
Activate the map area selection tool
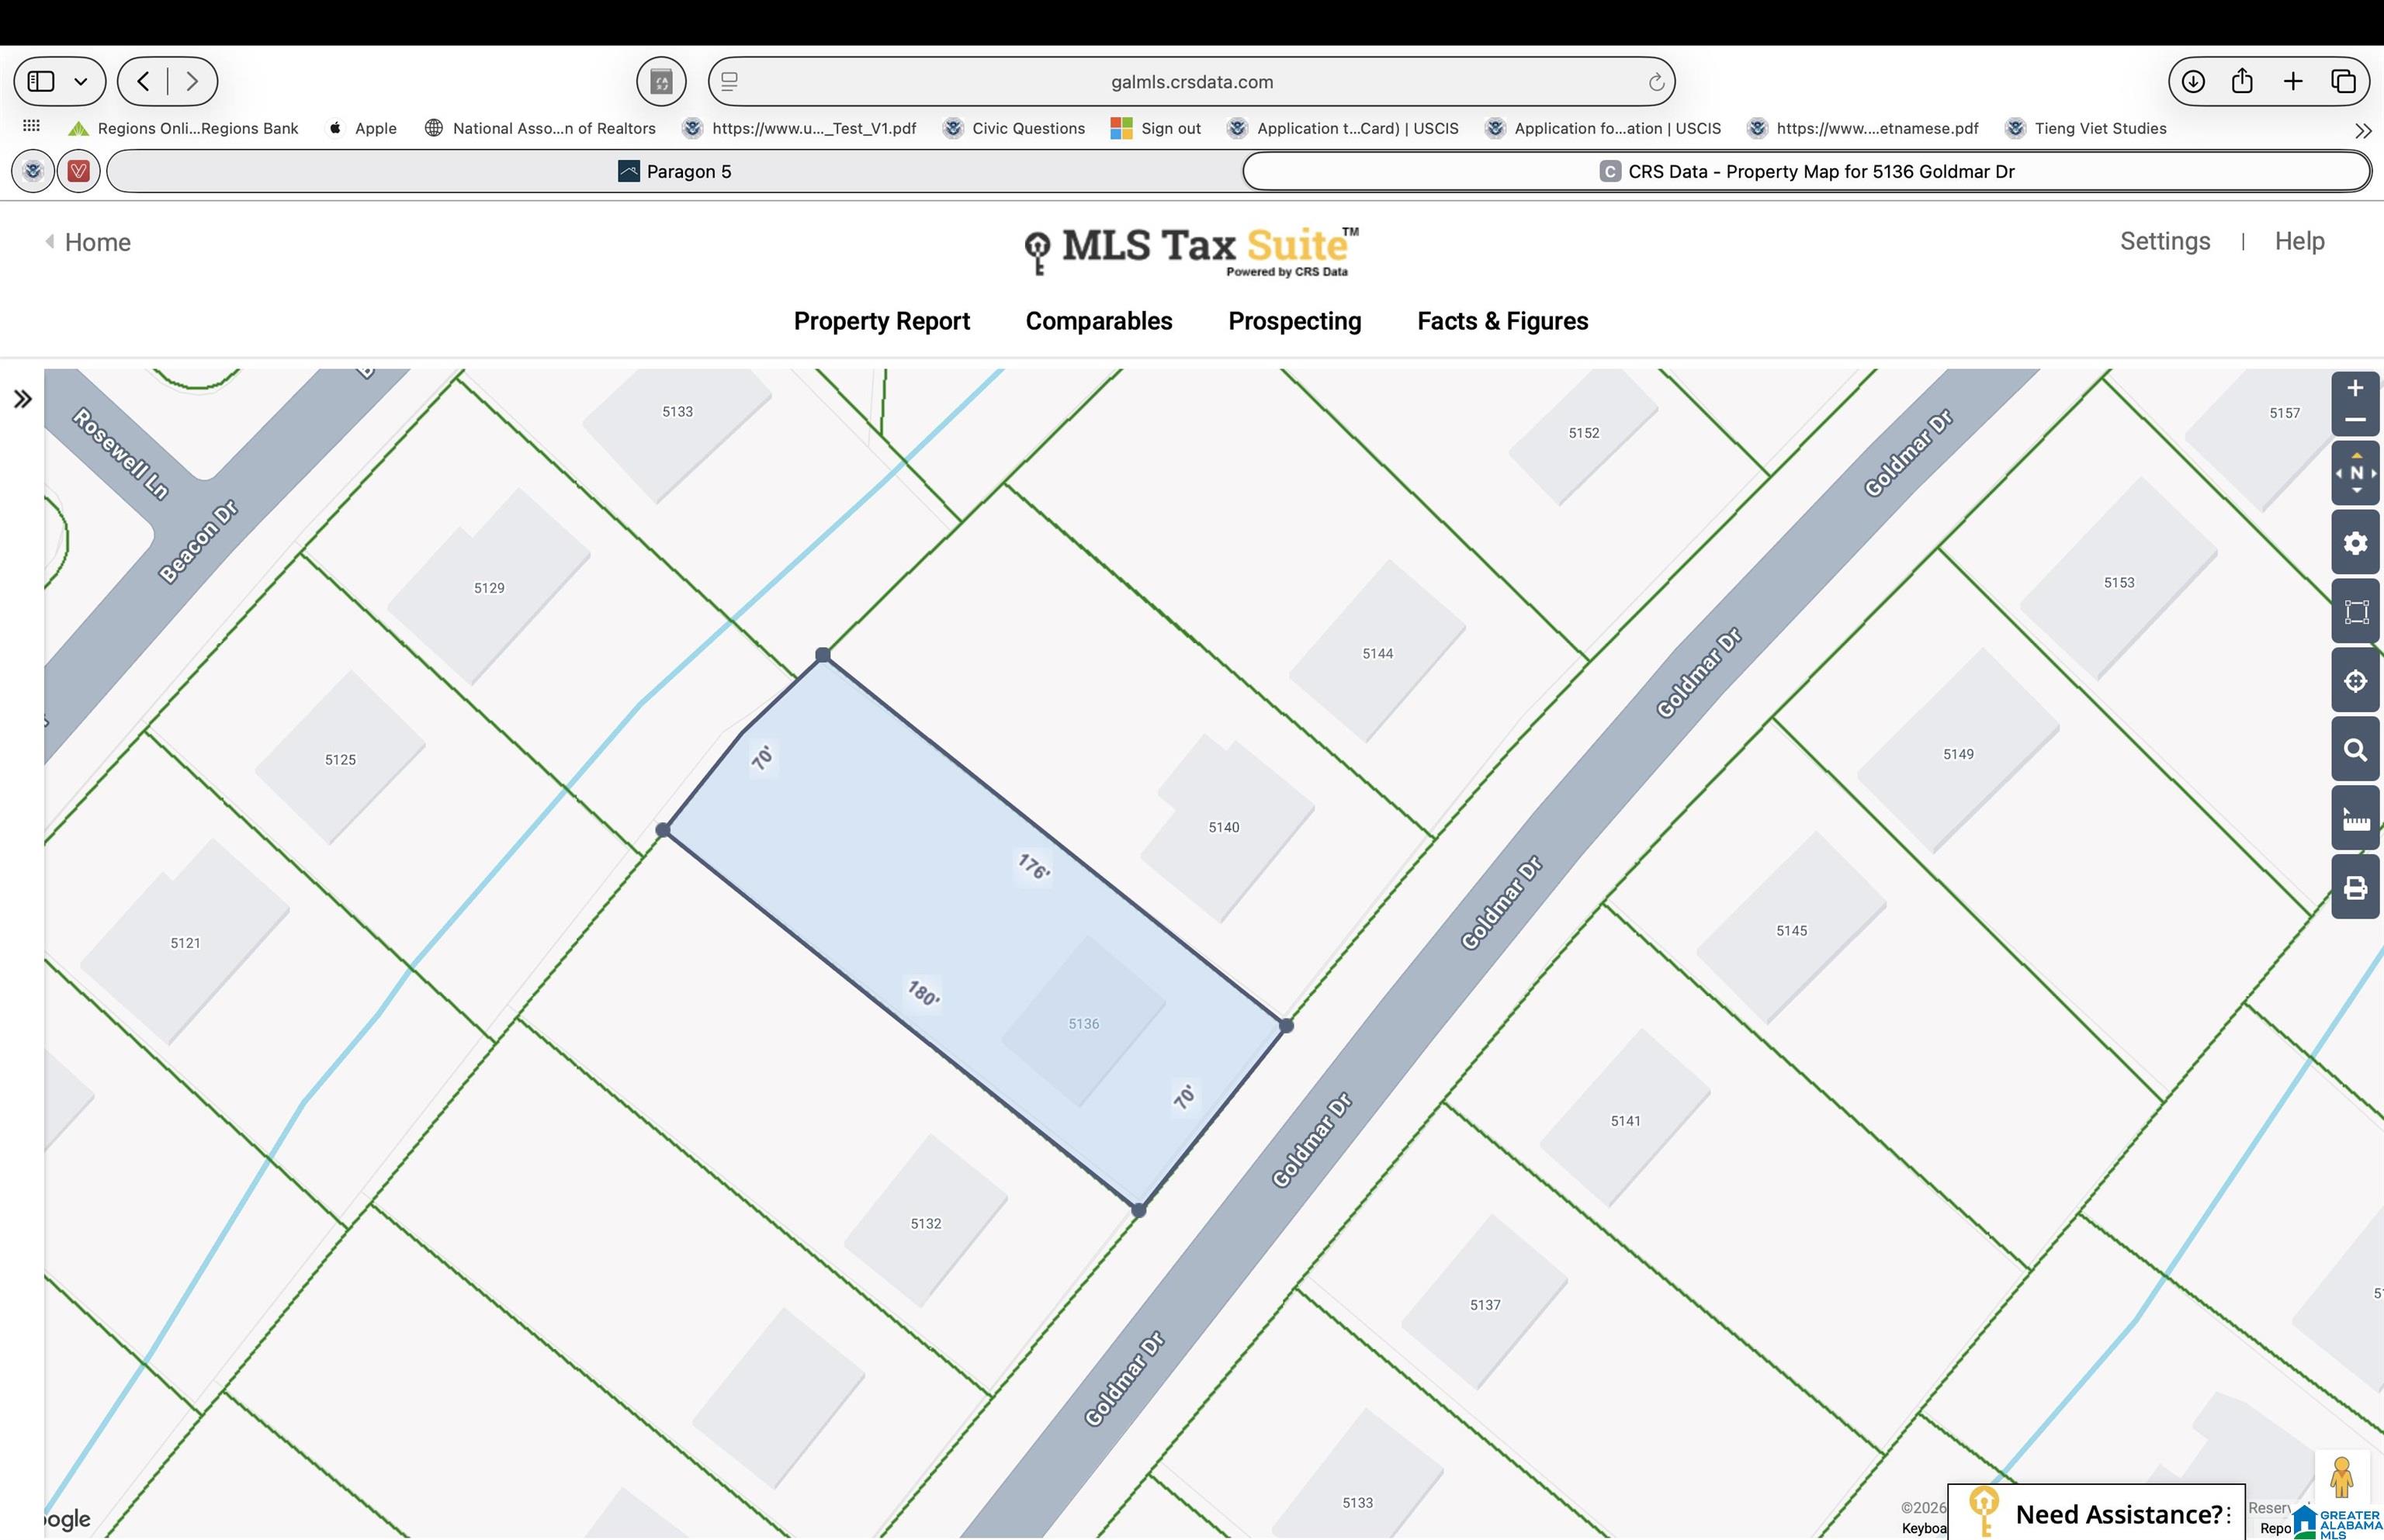2355,612
